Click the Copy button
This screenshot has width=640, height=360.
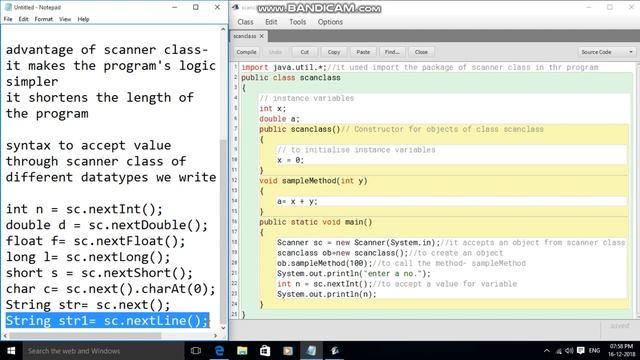pyautogui.click(x=333, y=52)
